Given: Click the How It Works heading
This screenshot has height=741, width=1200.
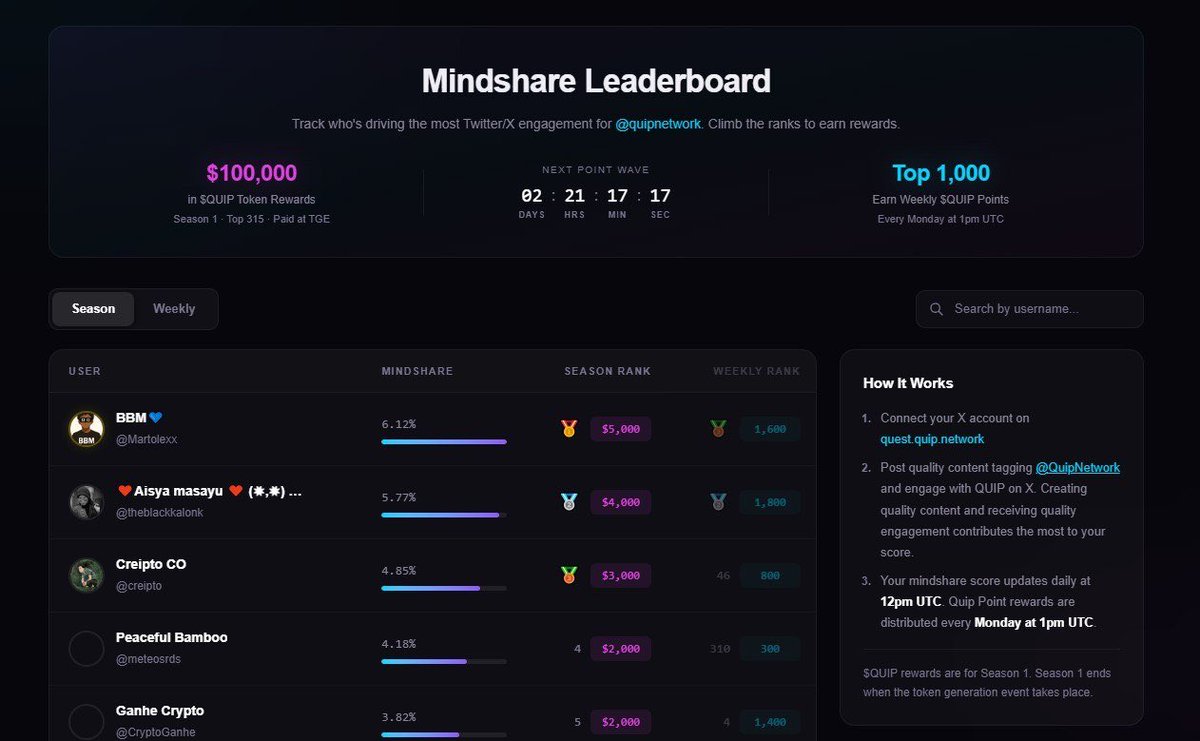Looking at the screenshot, I should click(908, 383).
